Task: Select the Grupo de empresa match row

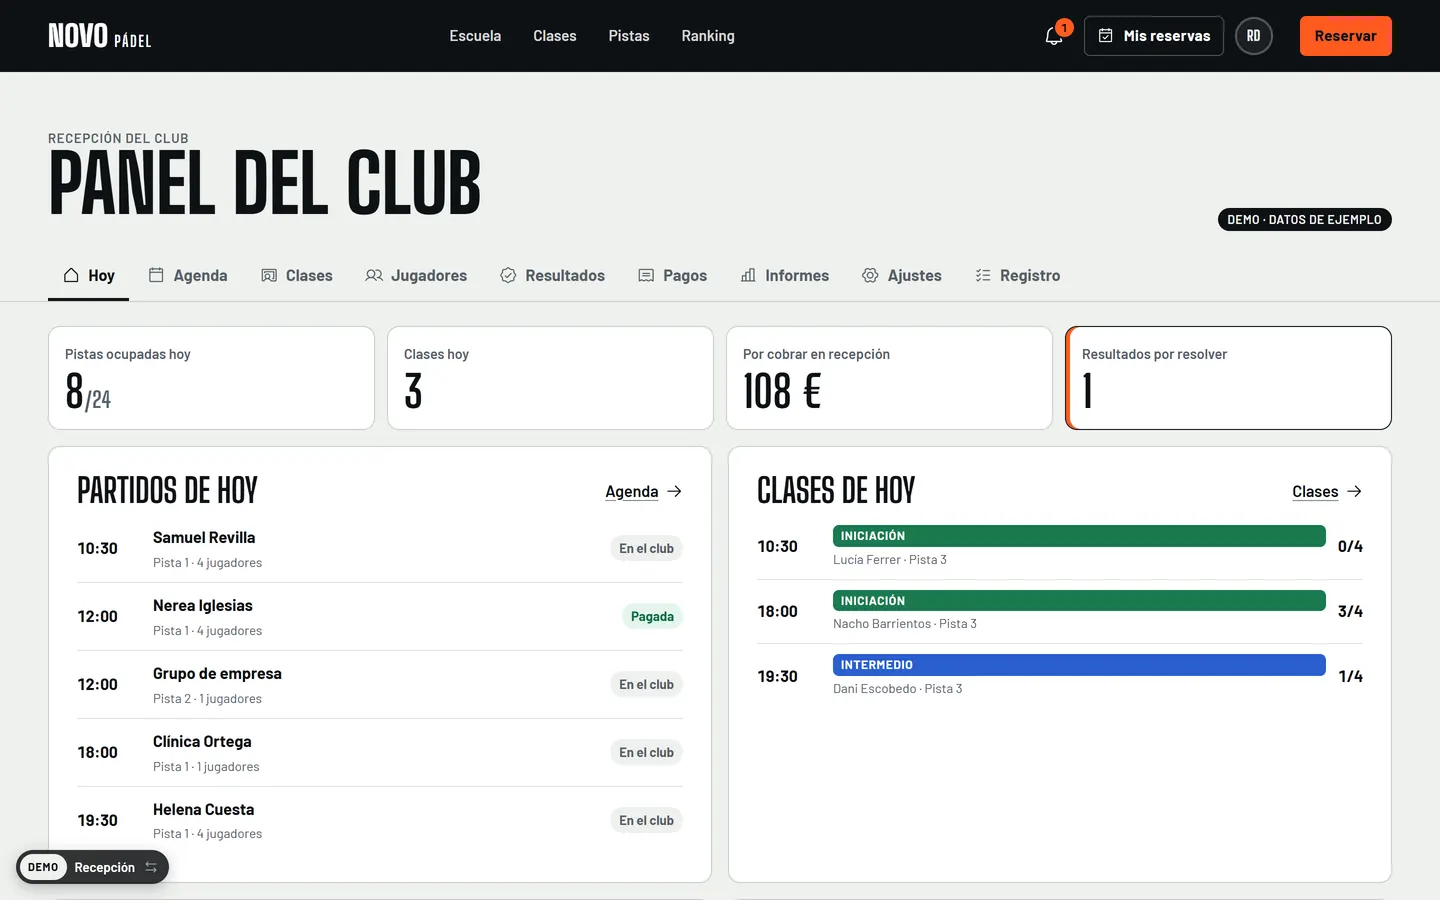Action: pos(380,685)
